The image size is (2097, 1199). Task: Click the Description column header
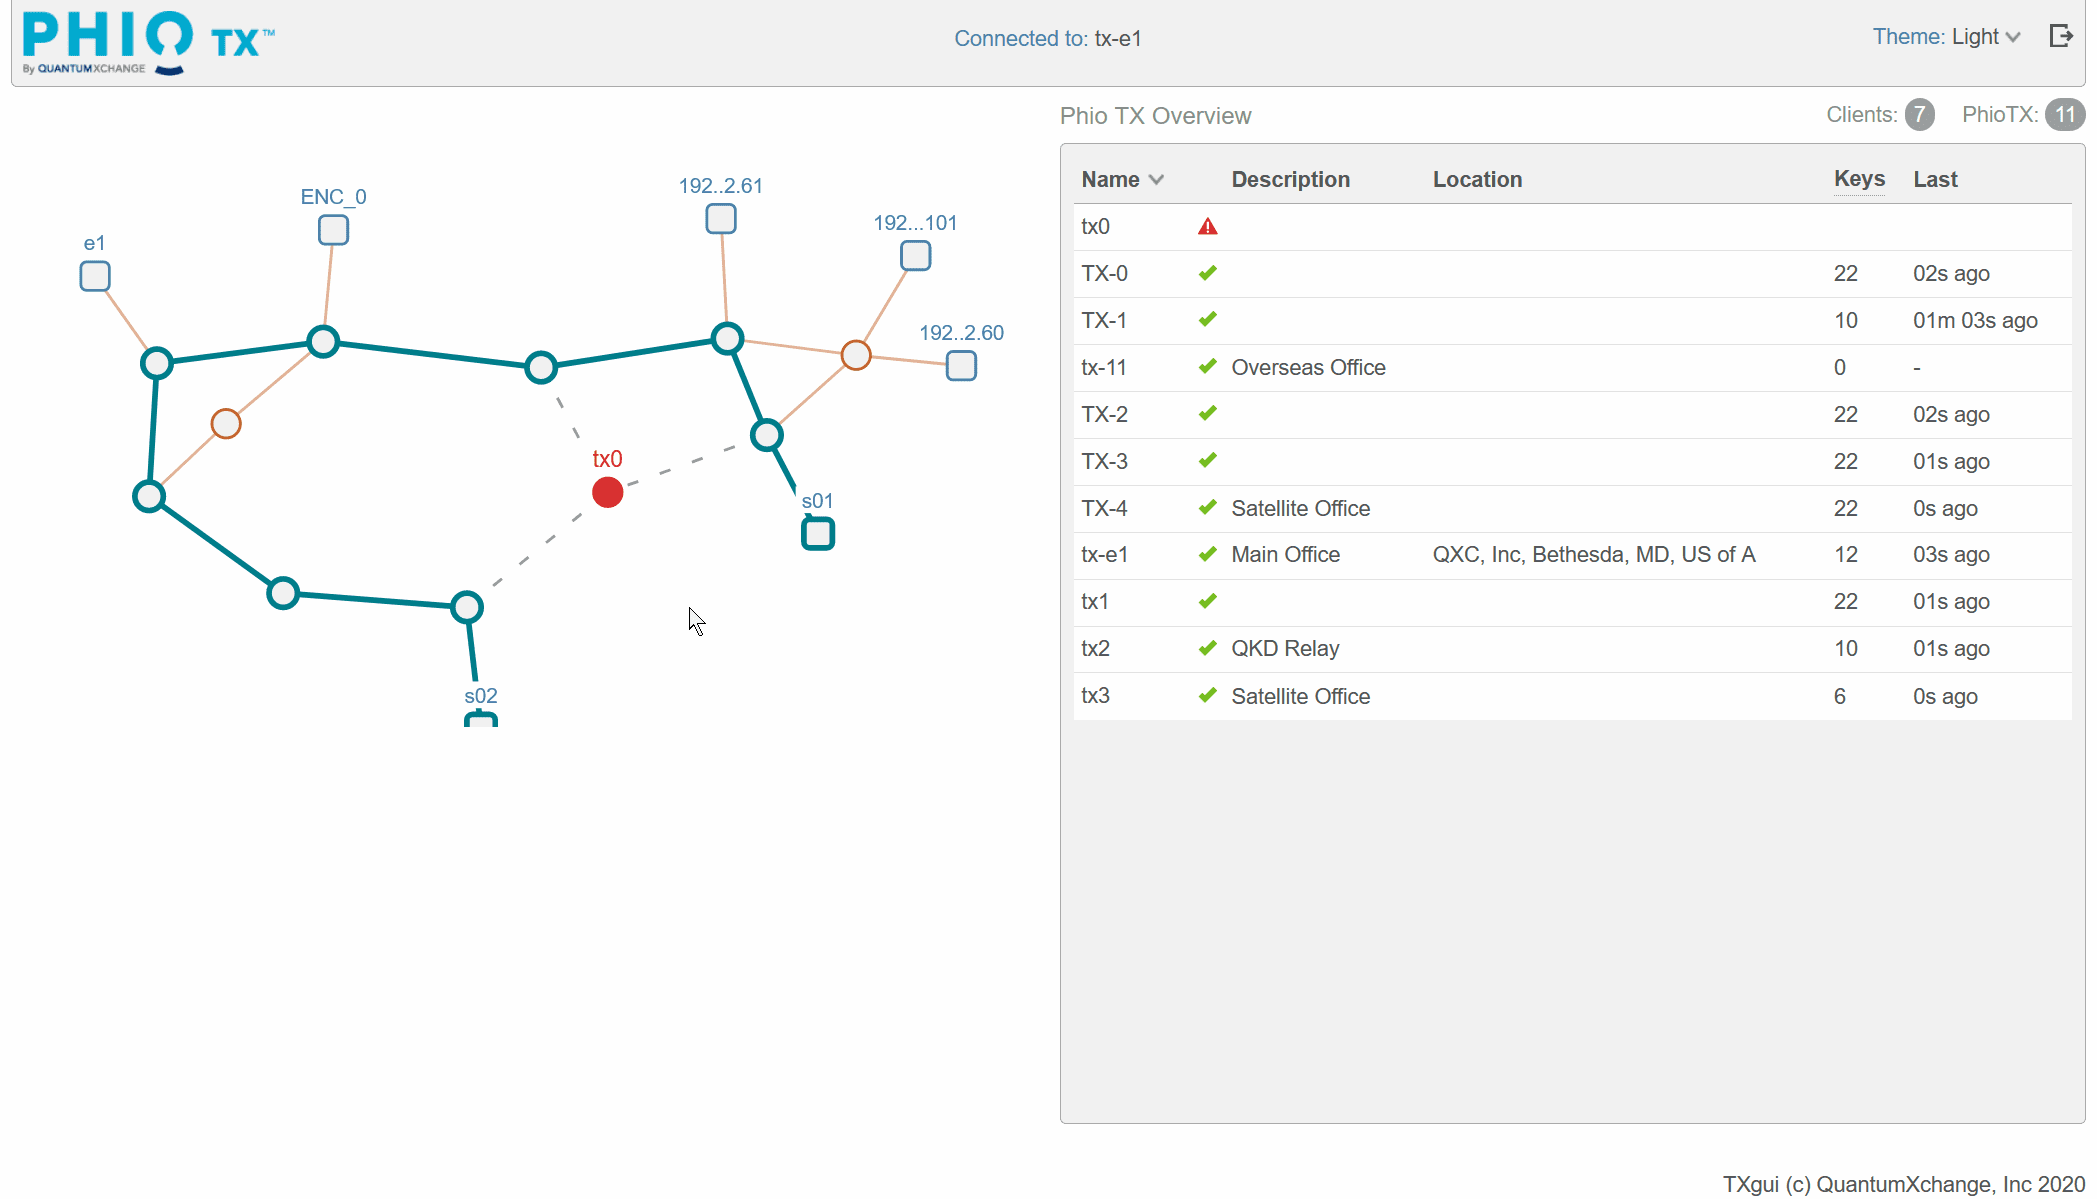[1290, 180]
